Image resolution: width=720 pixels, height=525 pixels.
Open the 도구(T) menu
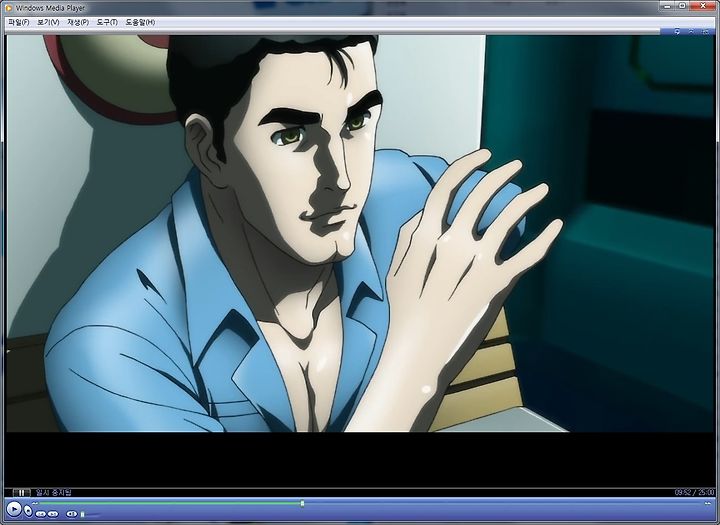107,22
